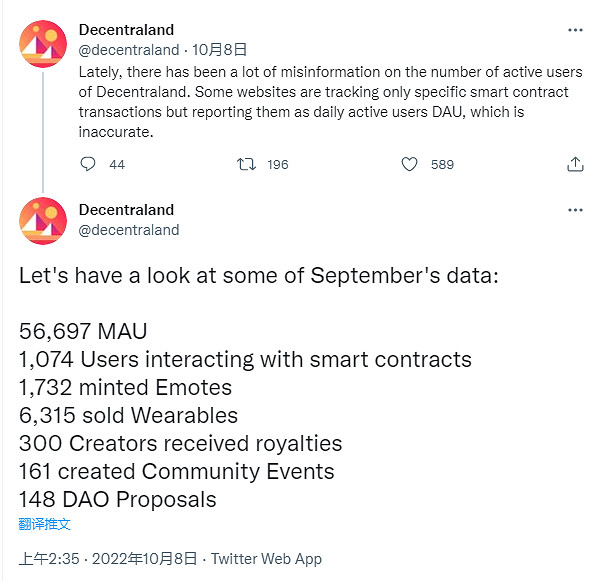Click the 44 replies count
The width and height of the screenshot is (601, 581).
pos(117,164)
